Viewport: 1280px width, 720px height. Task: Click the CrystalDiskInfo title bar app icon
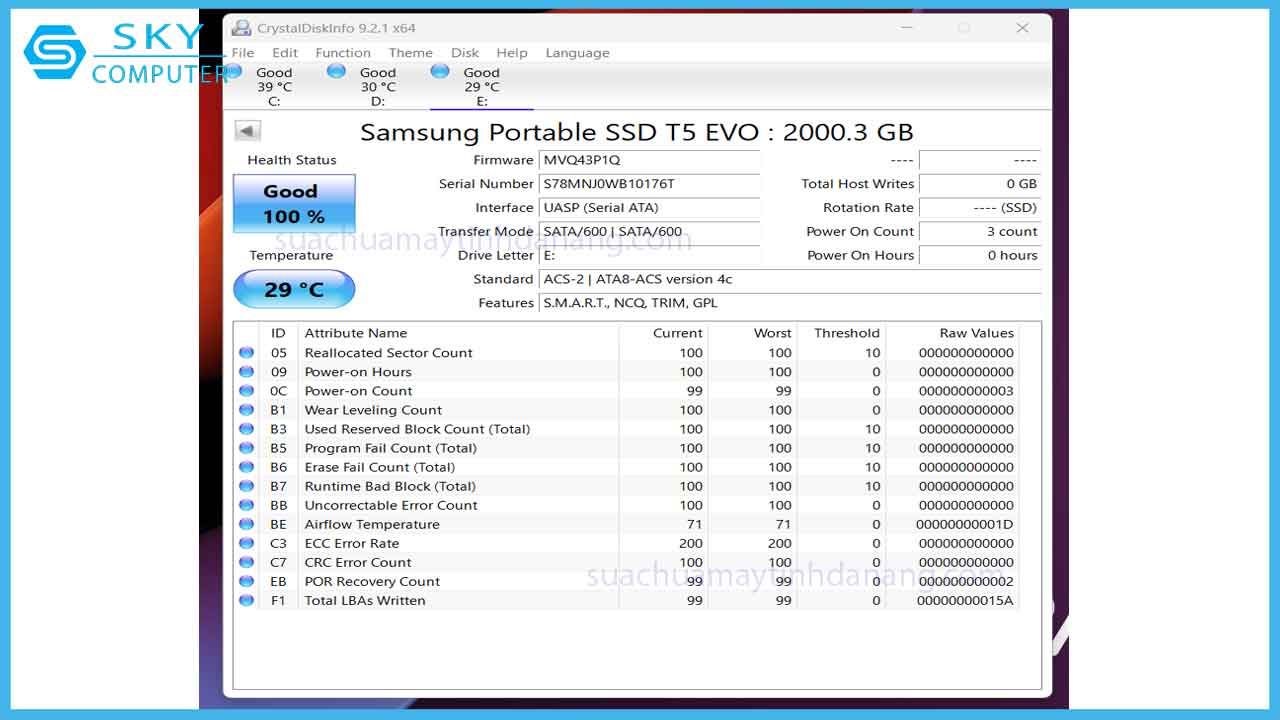tap(241, 28)
